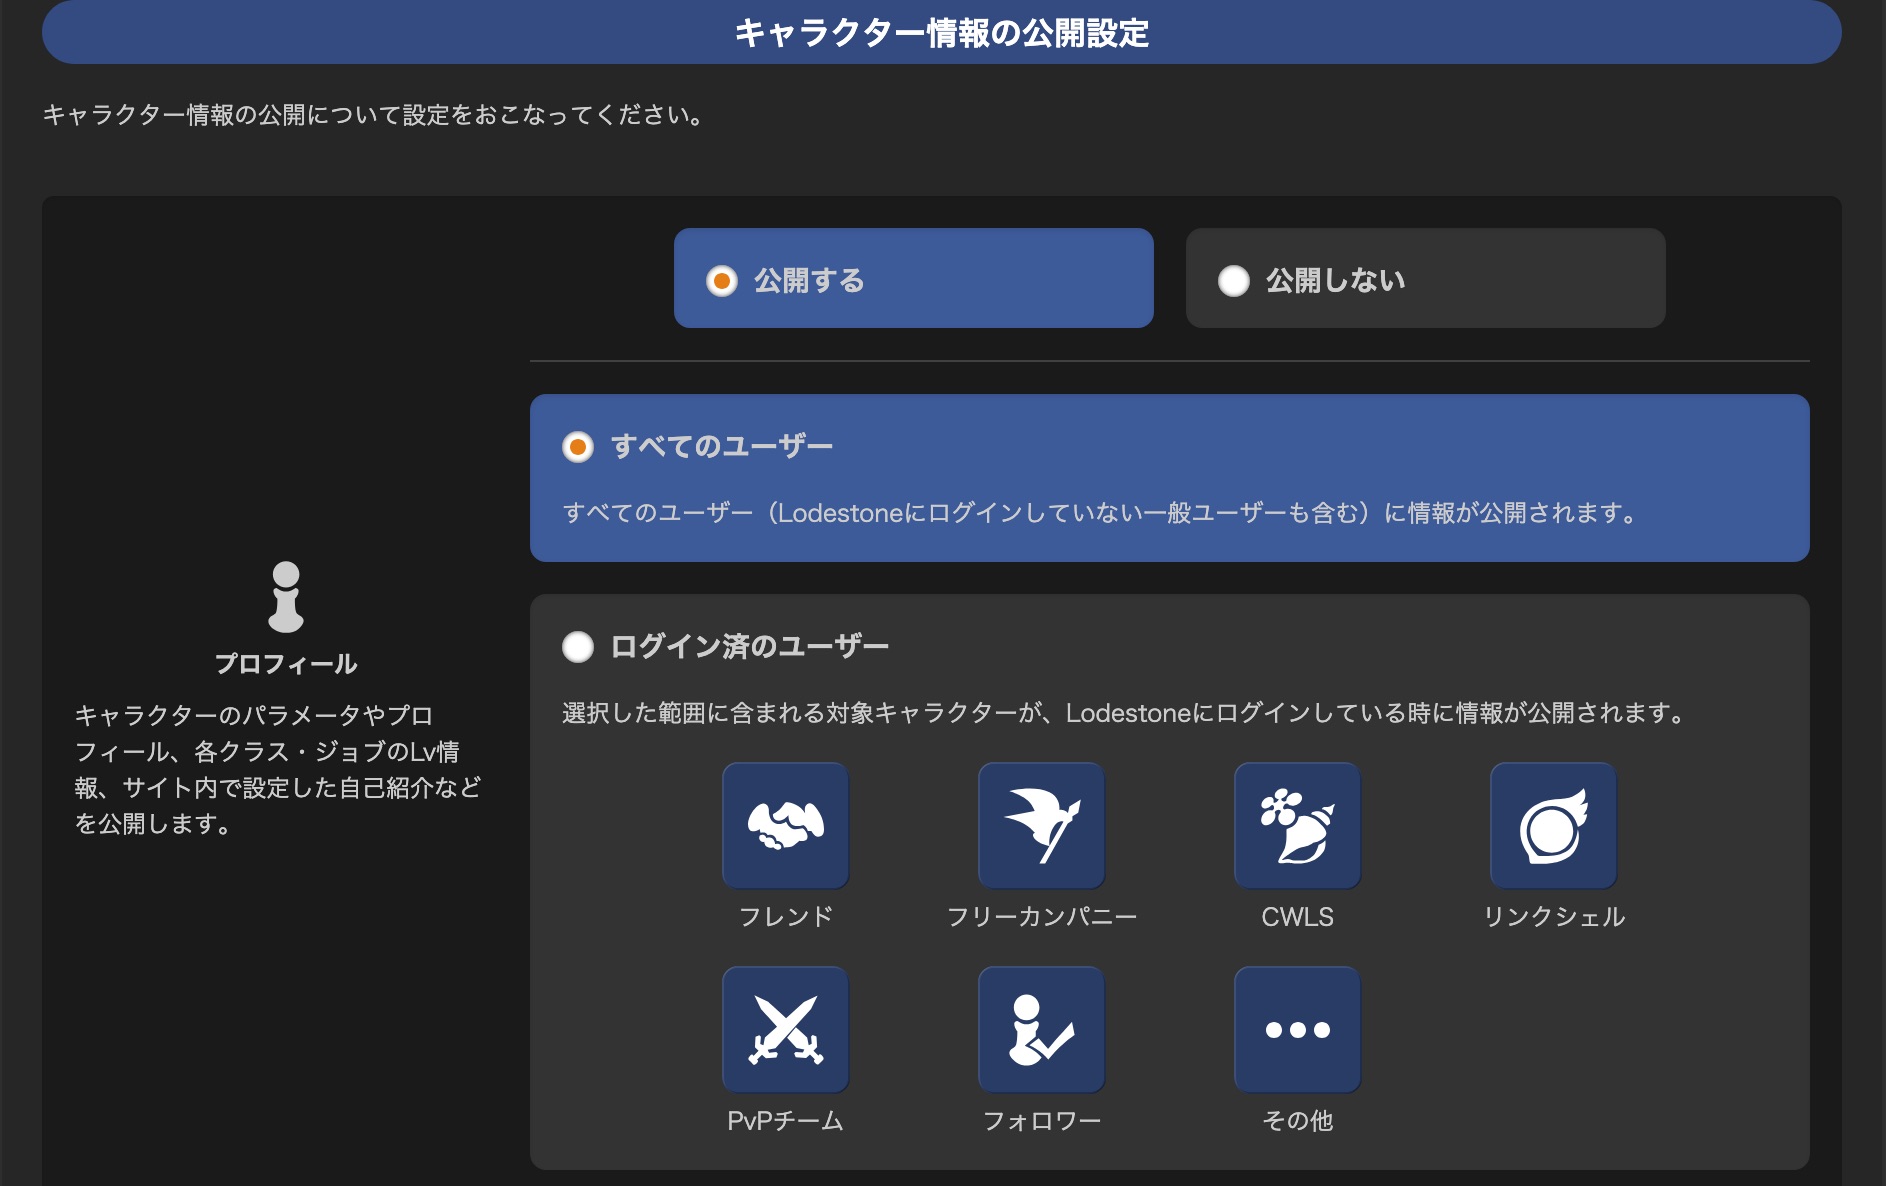
Task: Click the PvPチーム label
Action: click(x=786, y=1121)
